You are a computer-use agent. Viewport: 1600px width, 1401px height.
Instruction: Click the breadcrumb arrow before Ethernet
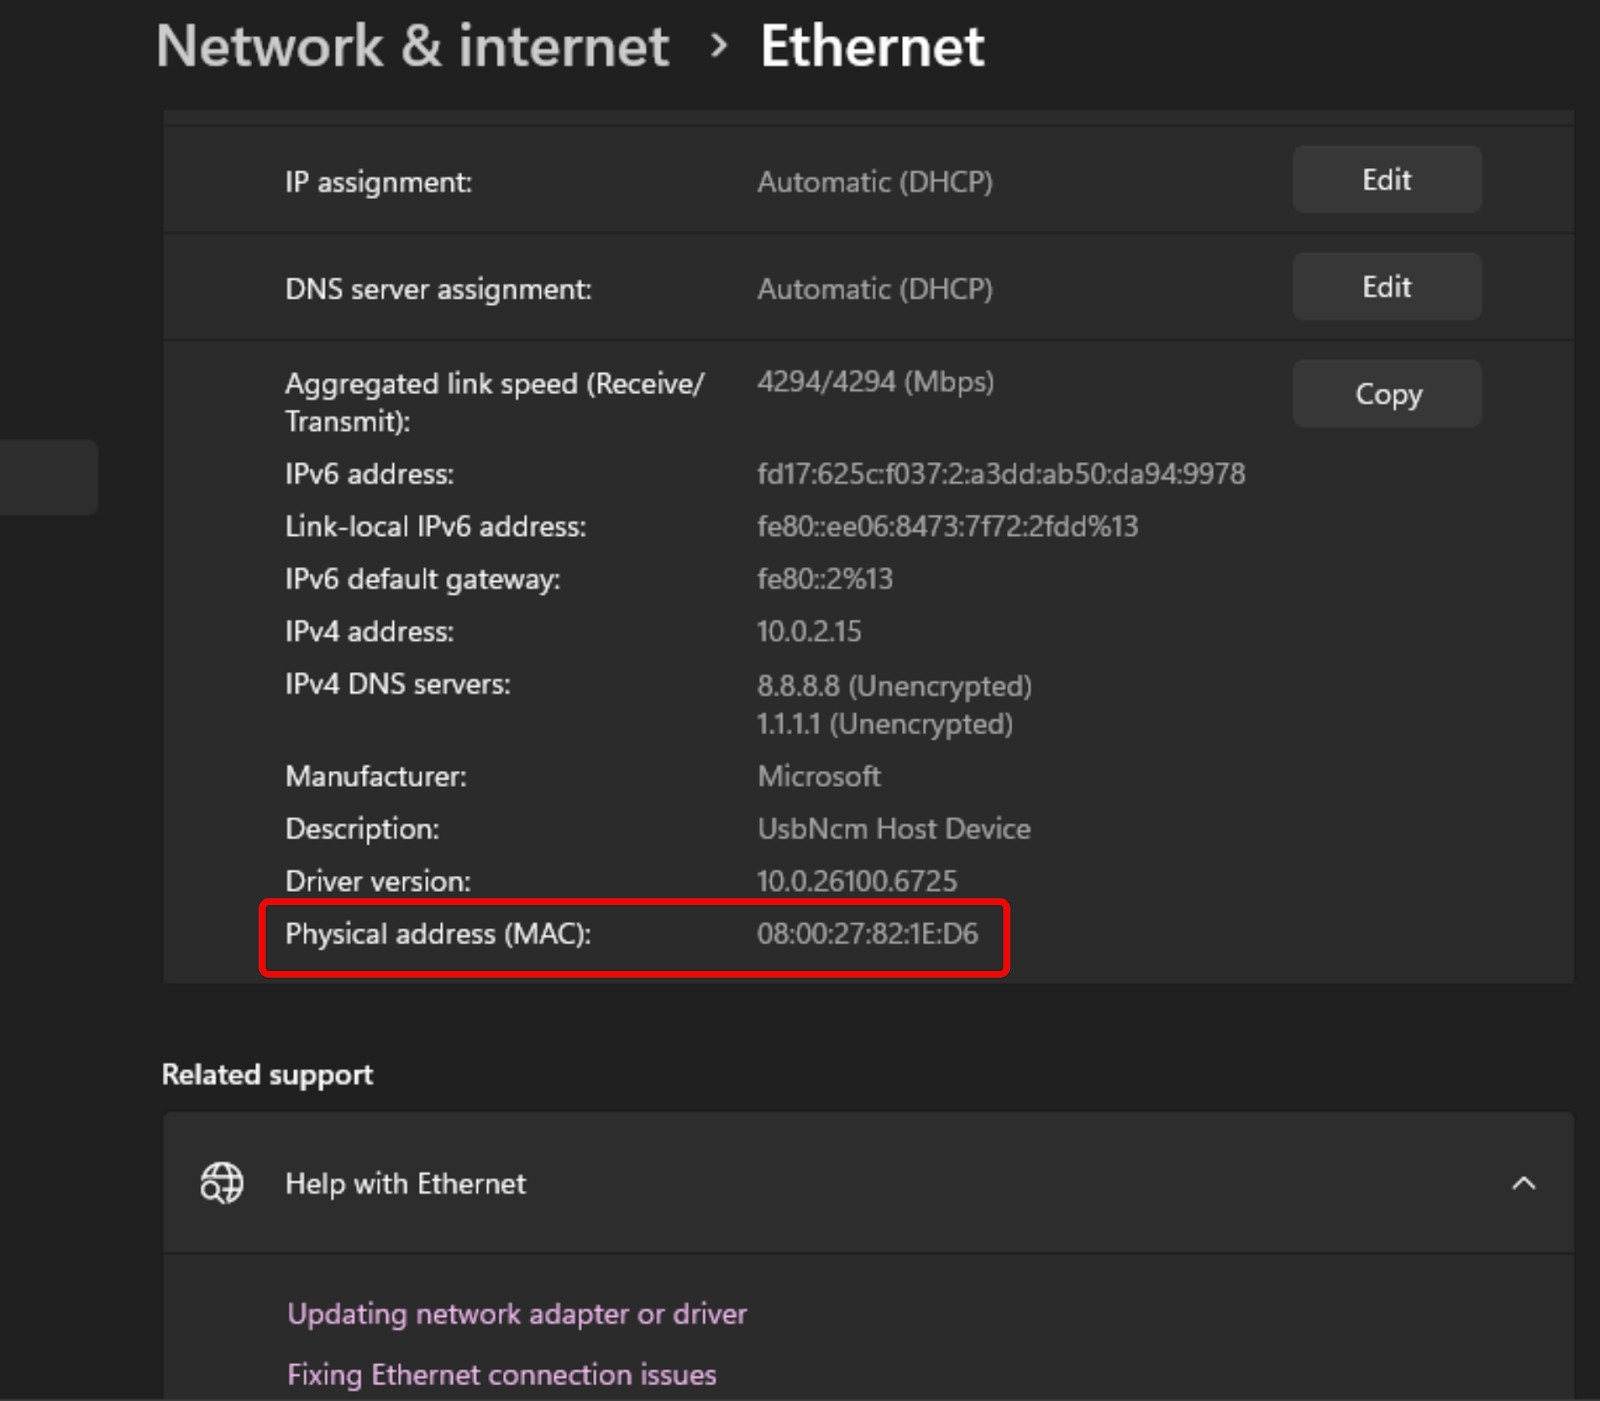717,46
